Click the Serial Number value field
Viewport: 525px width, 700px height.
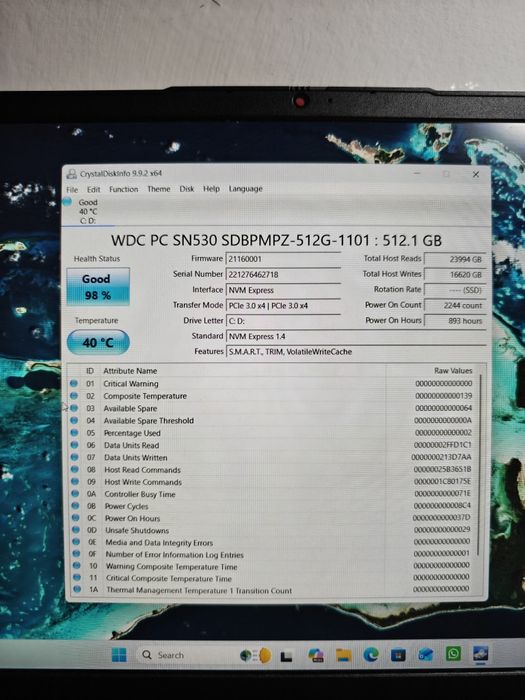[283, 275]
